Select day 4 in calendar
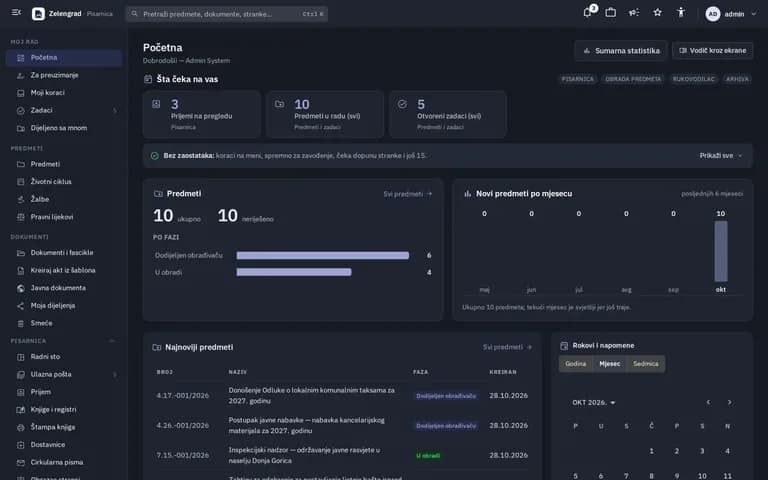 727,451
